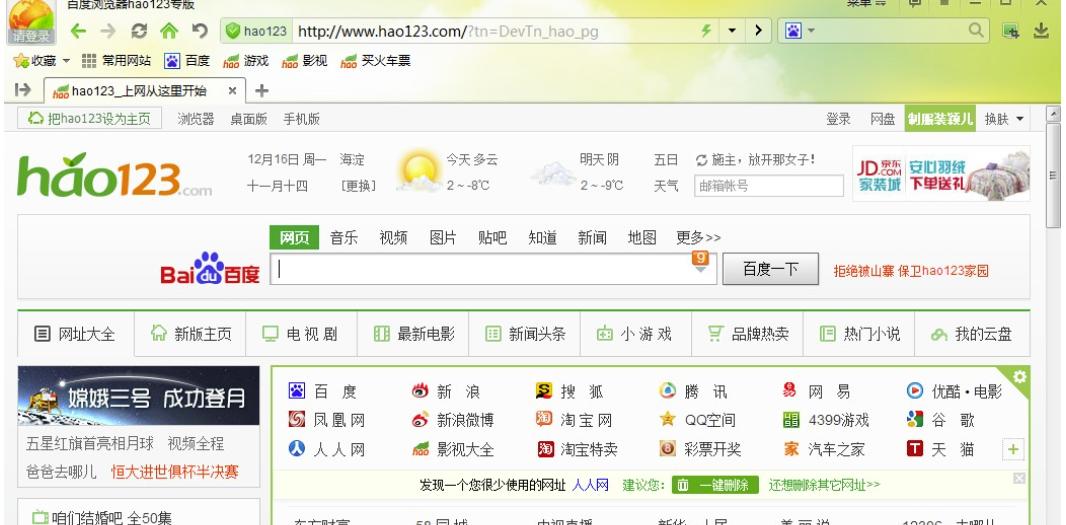
Task: Click the login avatar 请登录
Action: (x=31, y=22)
